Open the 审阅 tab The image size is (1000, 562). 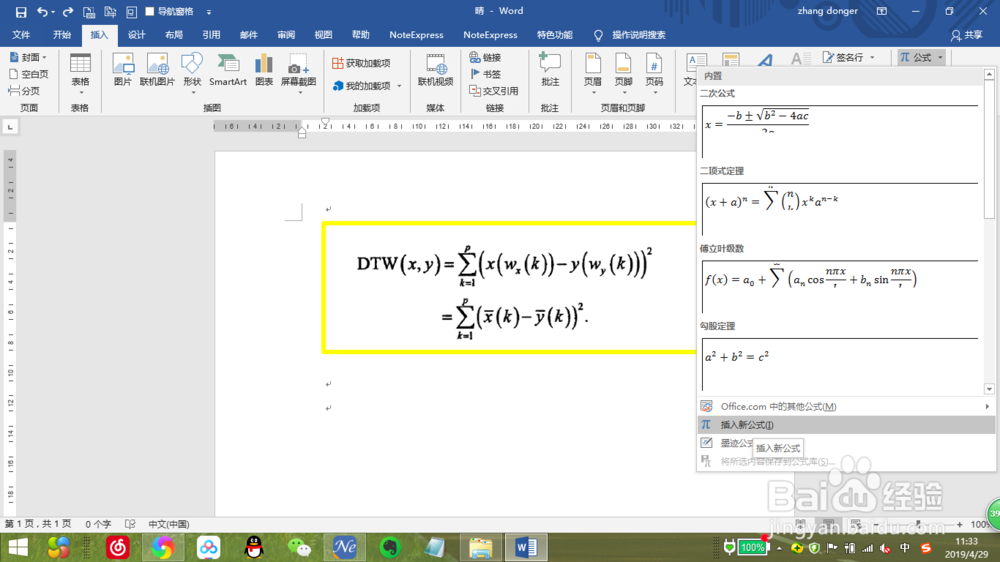[286, 35]
